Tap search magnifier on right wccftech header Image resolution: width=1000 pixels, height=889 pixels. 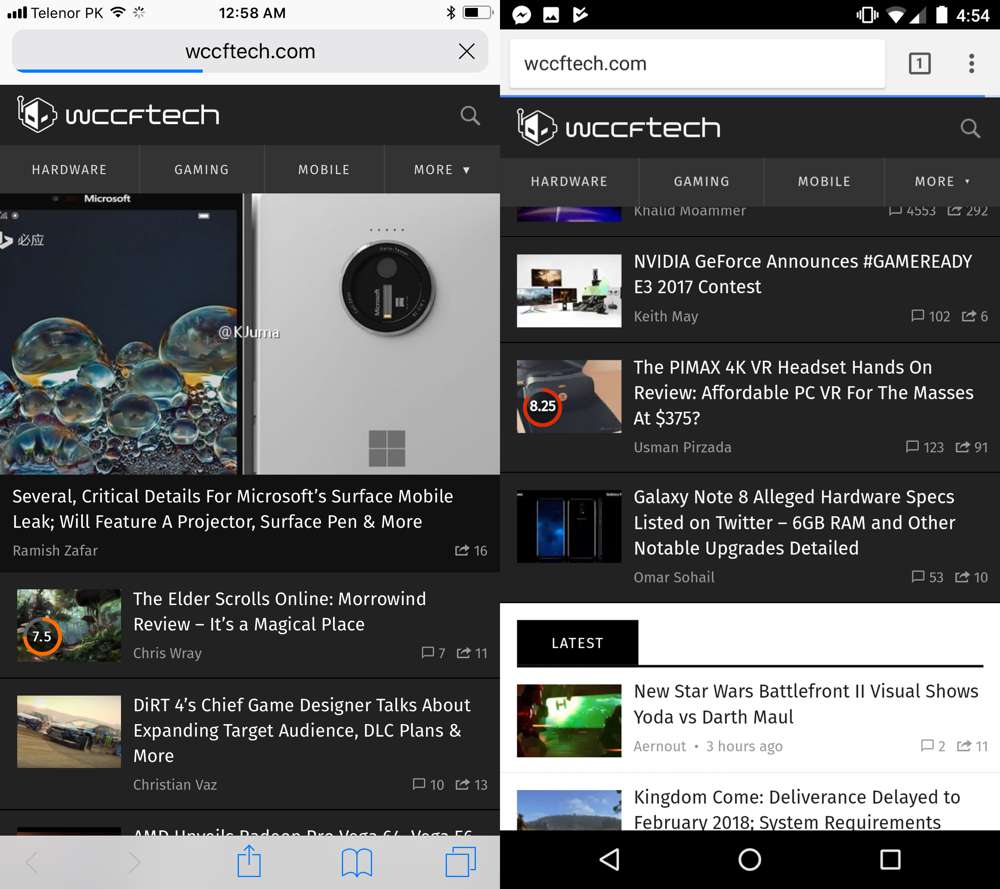tap(970, 128)
